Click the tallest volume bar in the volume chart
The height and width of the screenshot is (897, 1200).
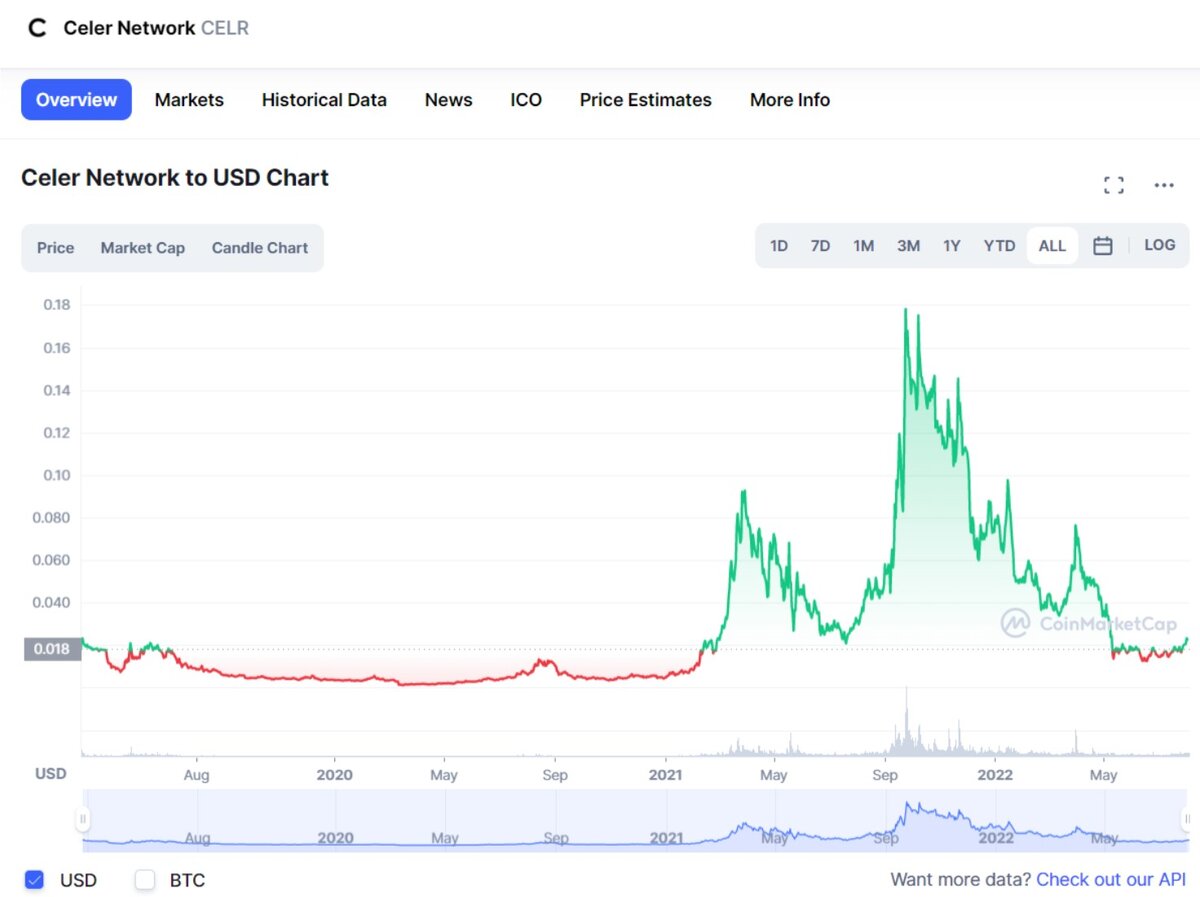coord(907,721)
